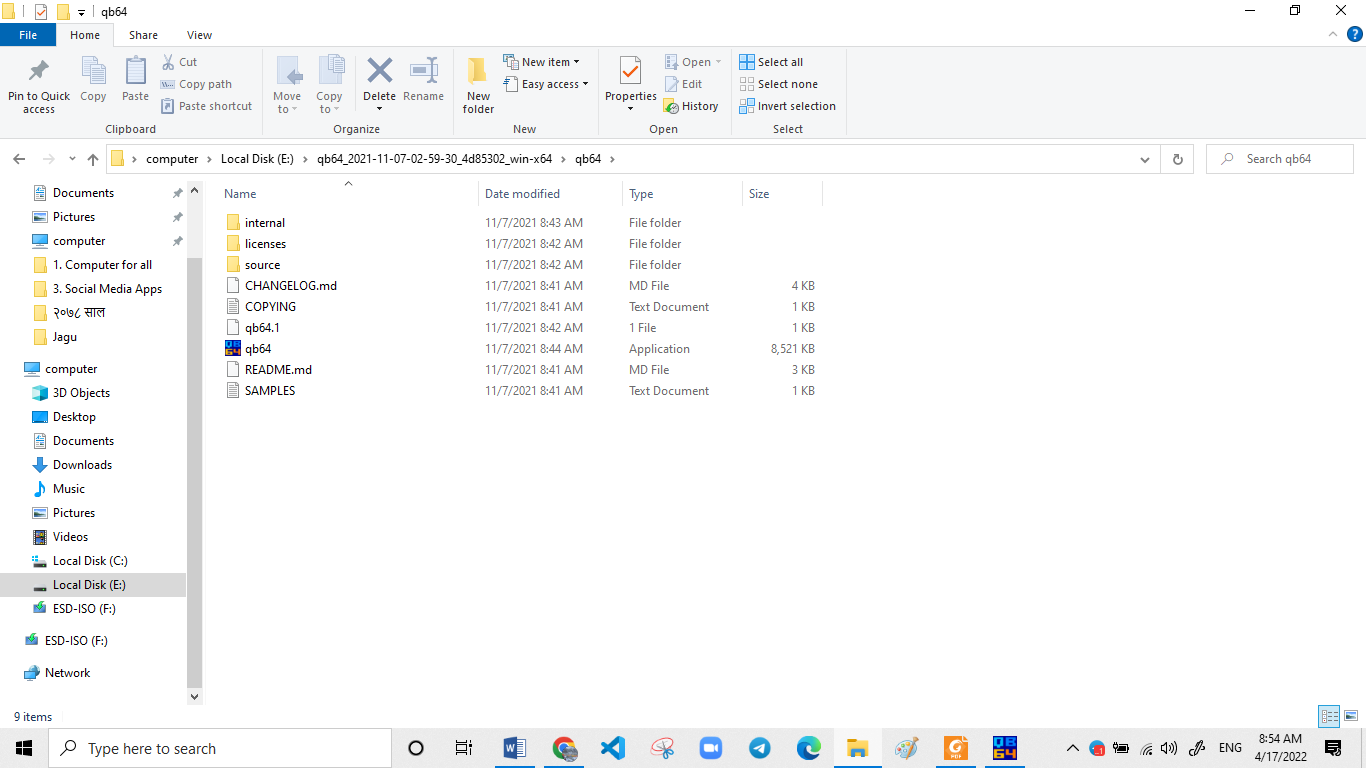This screenshot has height=768, width=1366.
Task: Click Local Disk (E:) in address bar
Action: tap(258, 159)
